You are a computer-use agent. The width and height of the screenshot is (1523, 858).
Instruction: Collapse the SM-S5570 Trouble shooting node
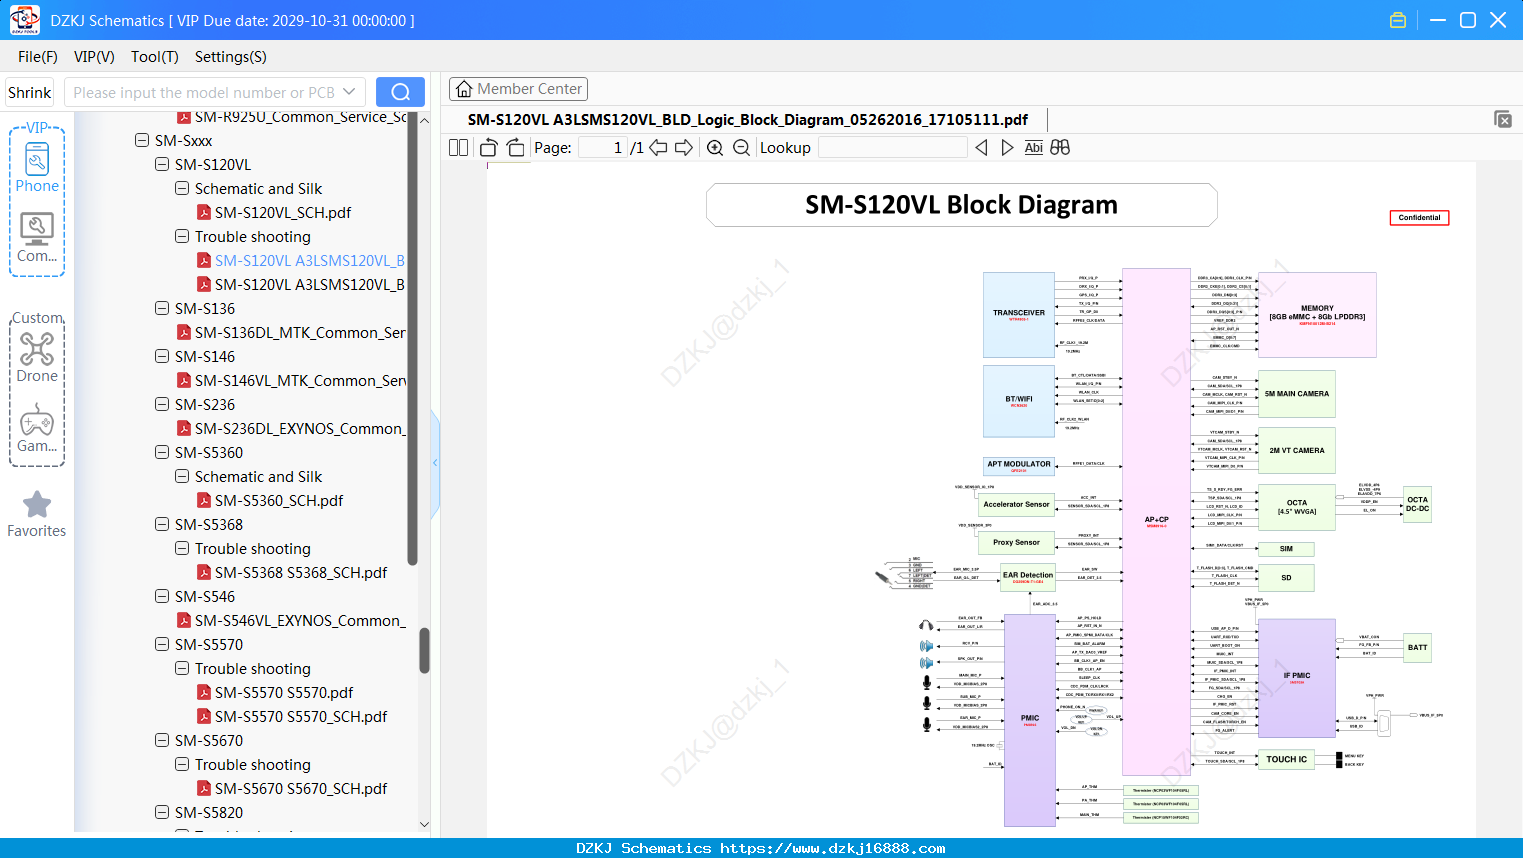182,668
